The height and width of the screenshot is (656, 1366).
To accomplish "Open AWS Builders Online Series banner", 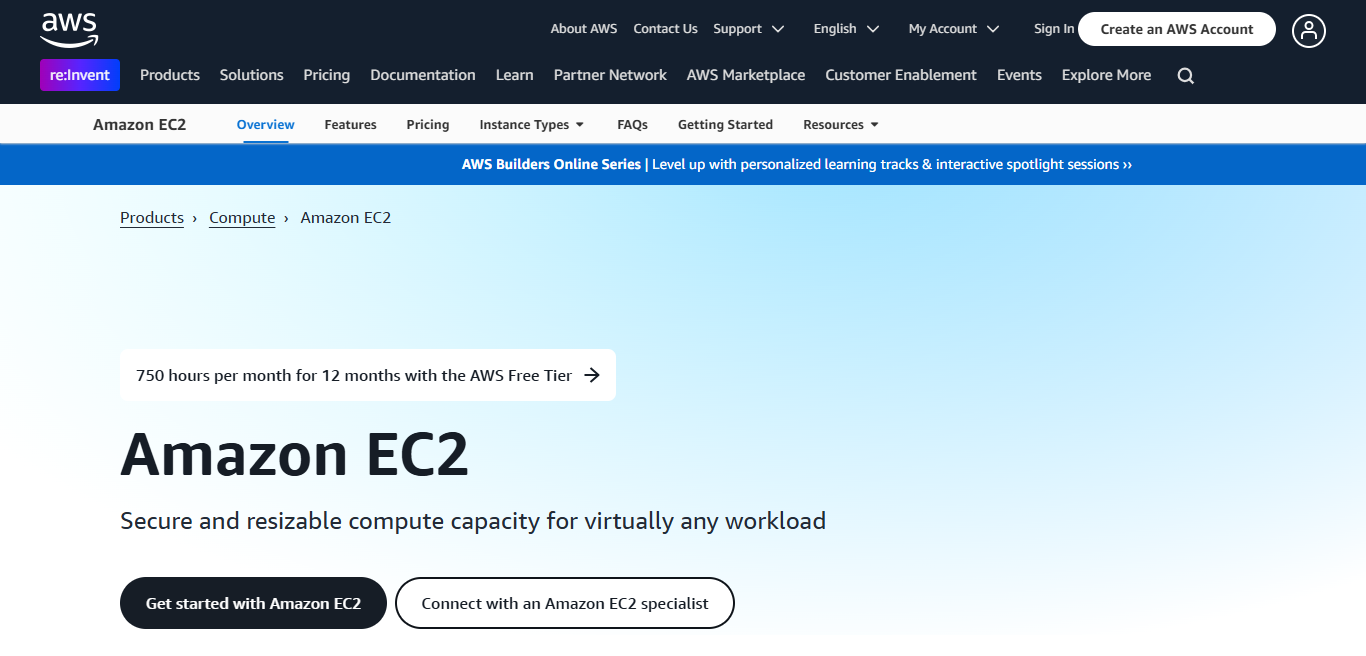I will (x=797, y=164).
